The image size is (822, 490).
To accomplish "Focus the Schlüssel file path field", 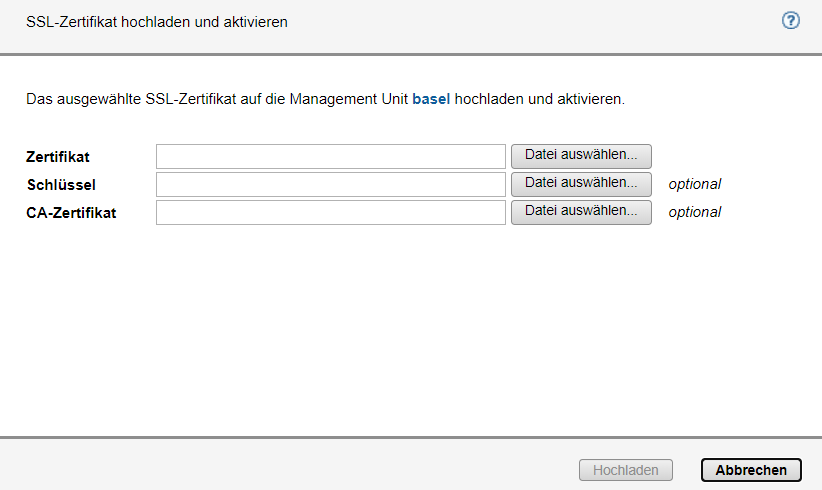I will [331, 184].
